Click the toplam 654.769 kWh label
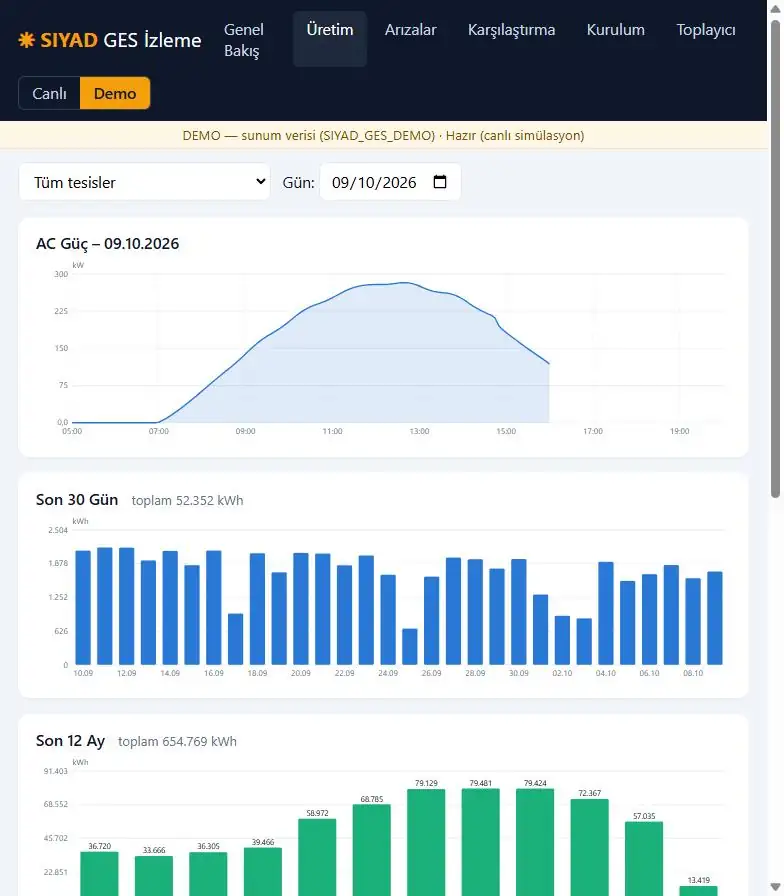 click(x=177, y=742)
